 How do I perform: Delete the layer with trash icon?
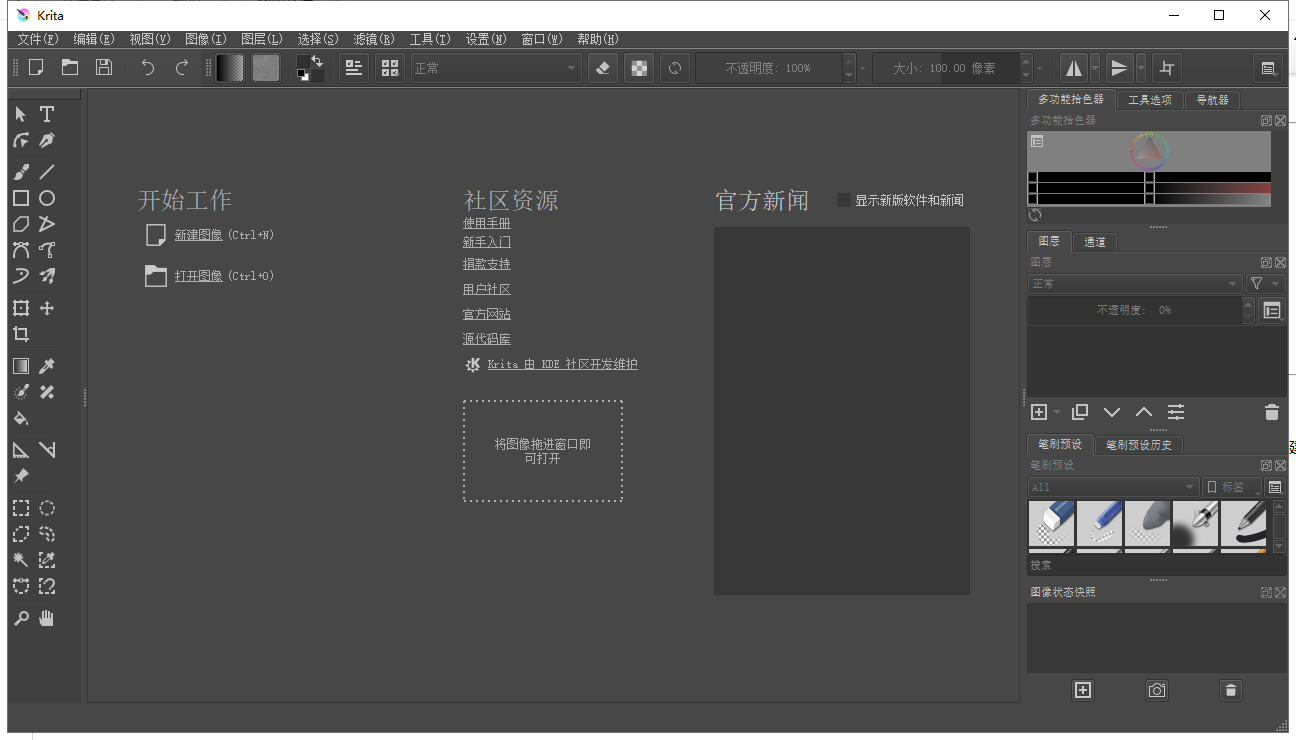1271,412
